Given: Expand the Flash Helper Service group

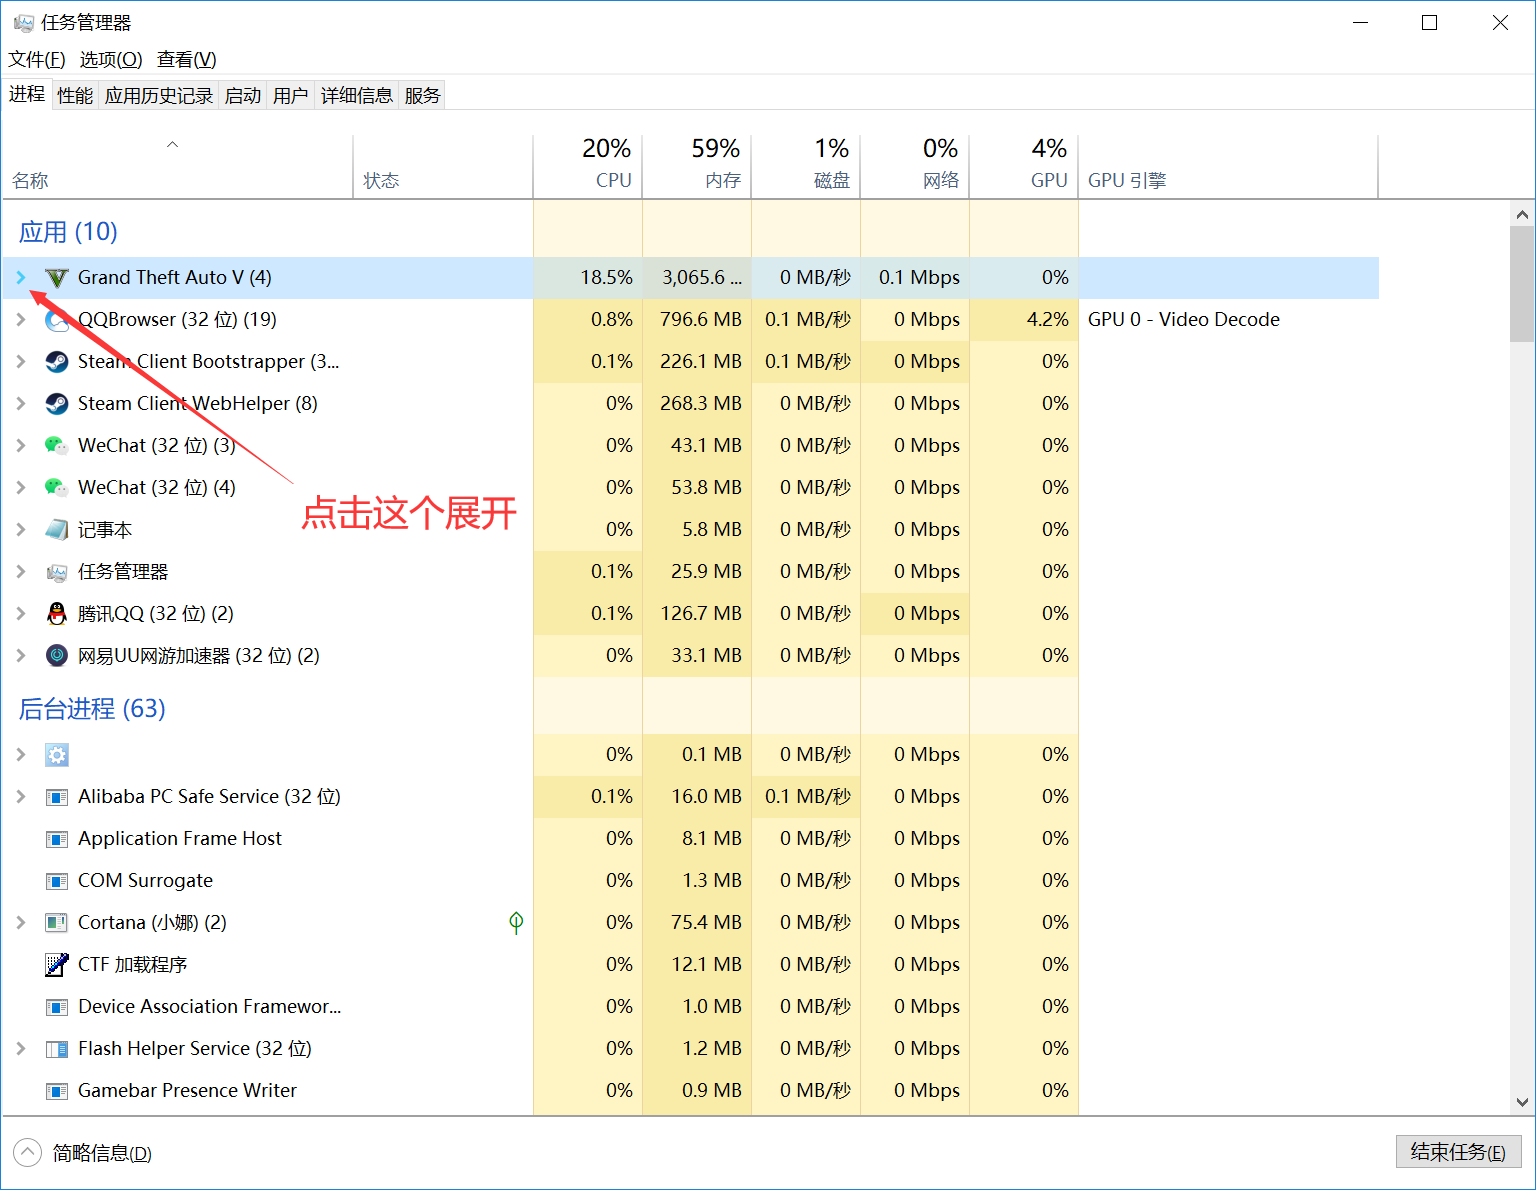Looking at the screenshot, I should tap(21, 1048).
